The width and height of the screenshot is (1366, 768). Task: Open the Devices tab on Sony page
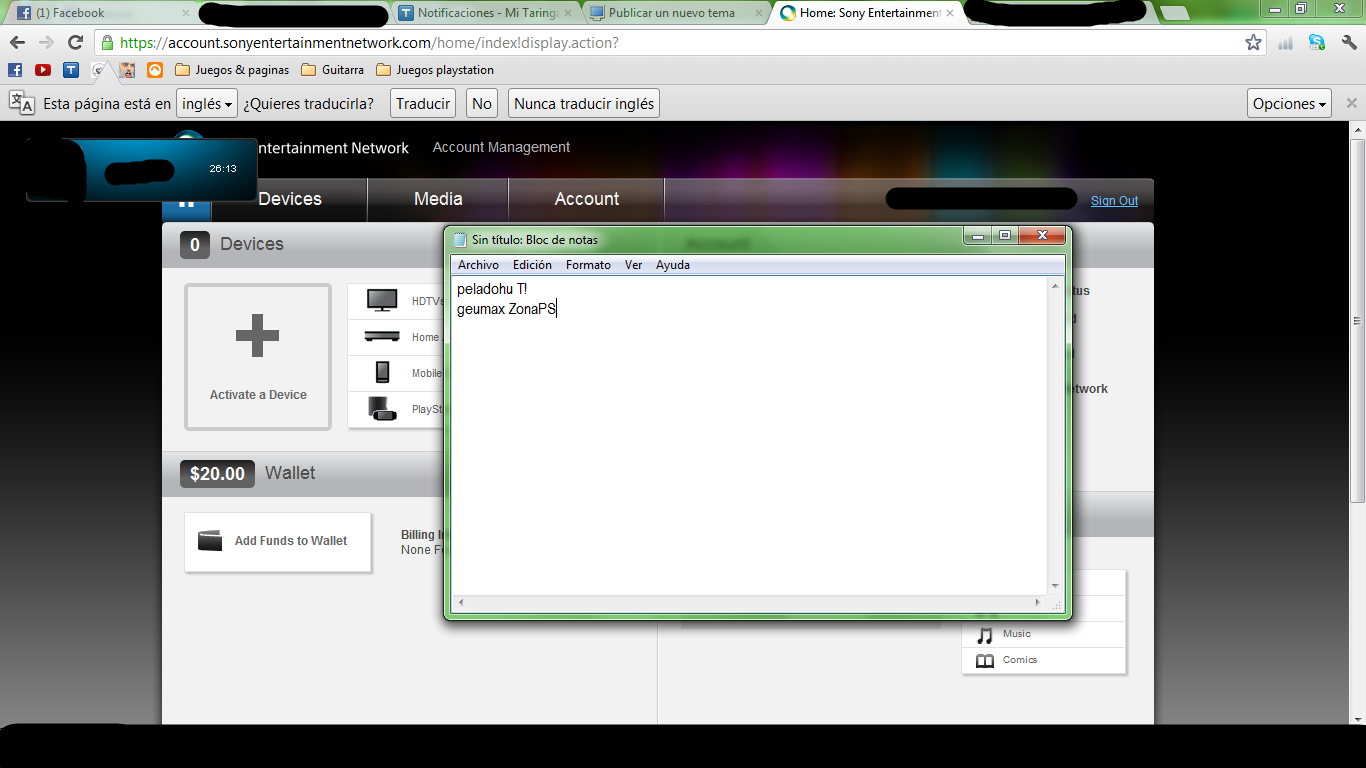[290, 199]
